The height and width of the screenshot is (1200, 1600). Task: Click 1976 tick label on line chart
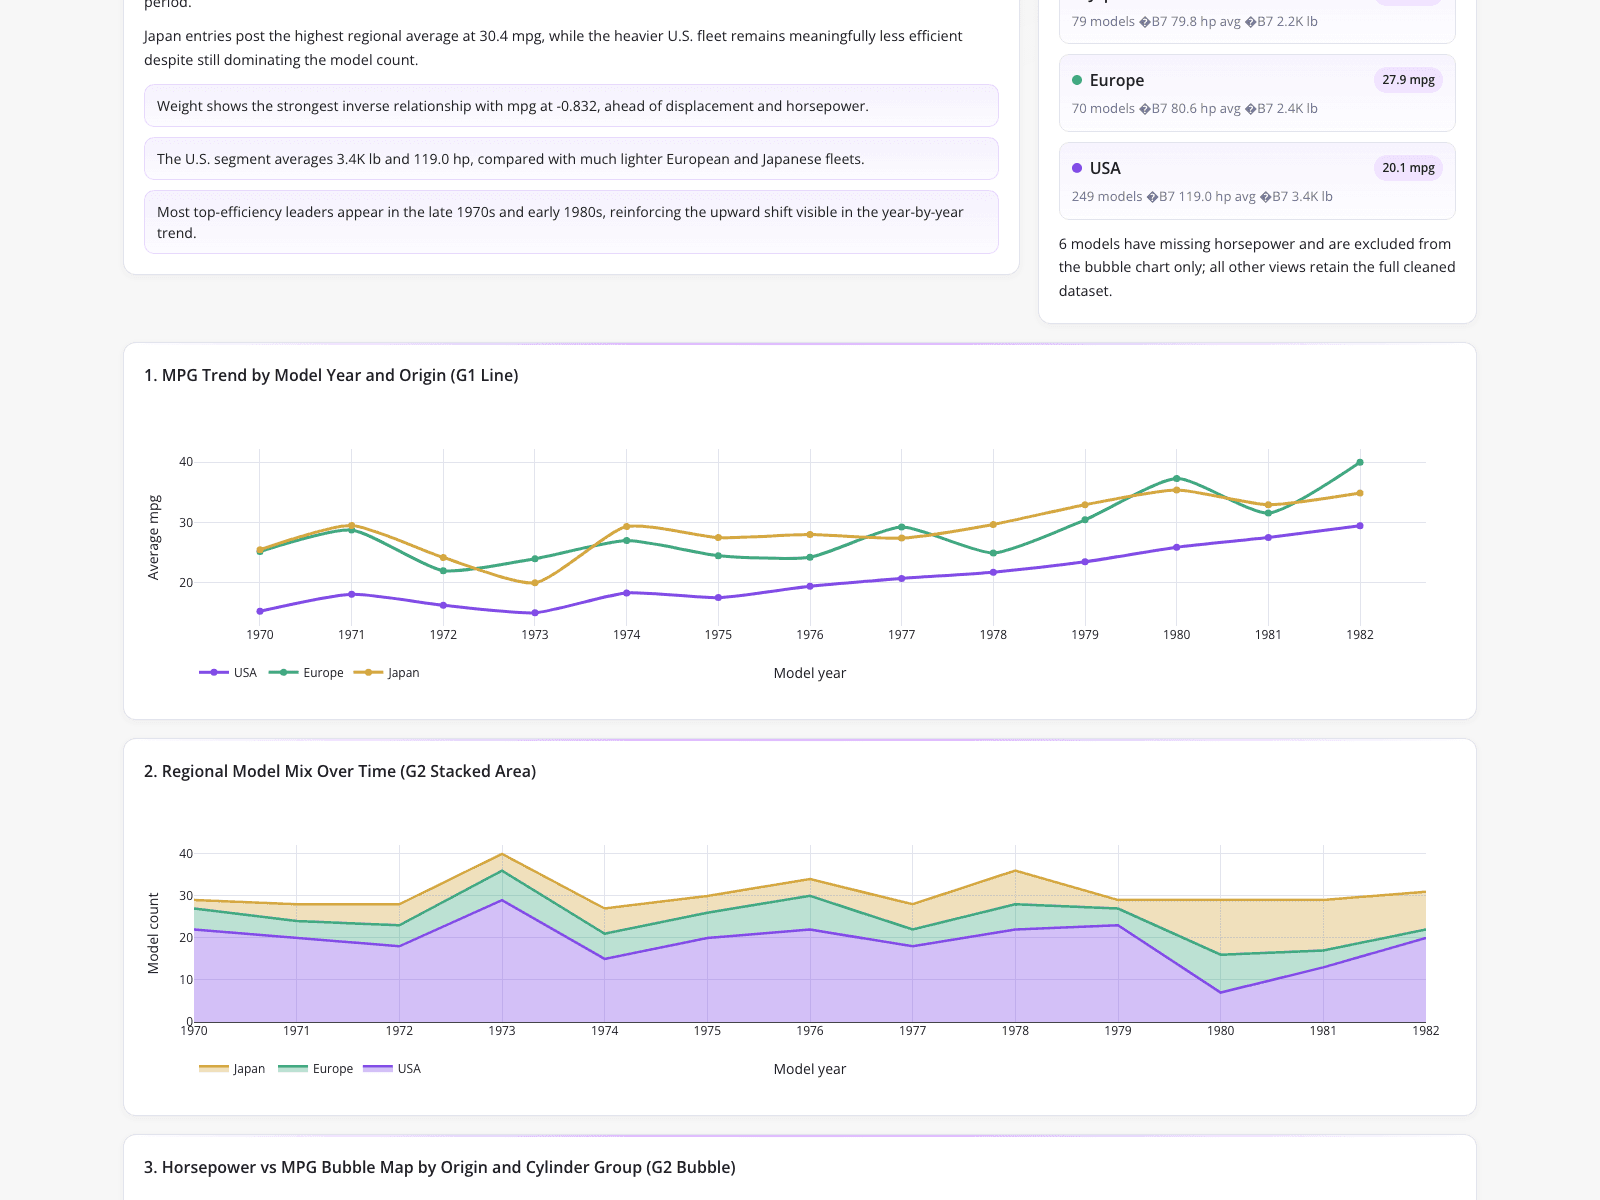pyautogui.click(x=810, y=635)
